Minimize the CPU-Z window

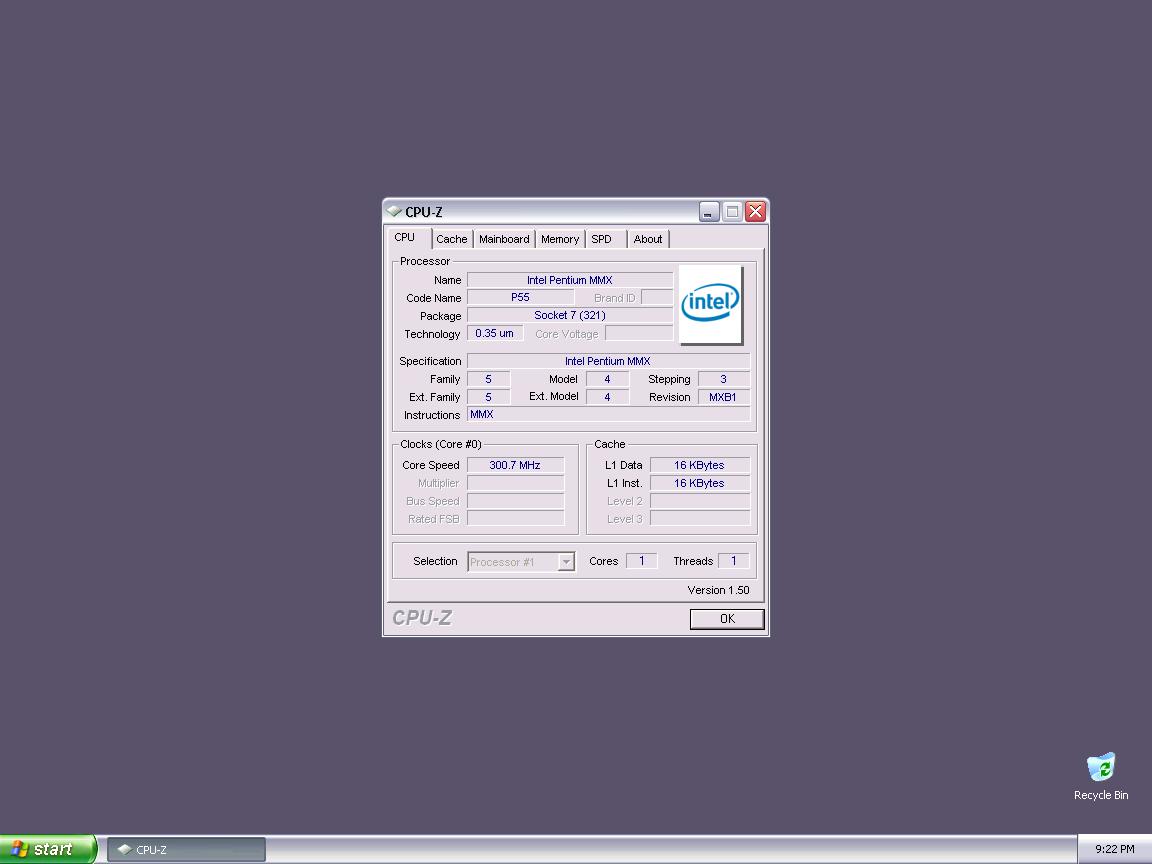pos(708,212)
